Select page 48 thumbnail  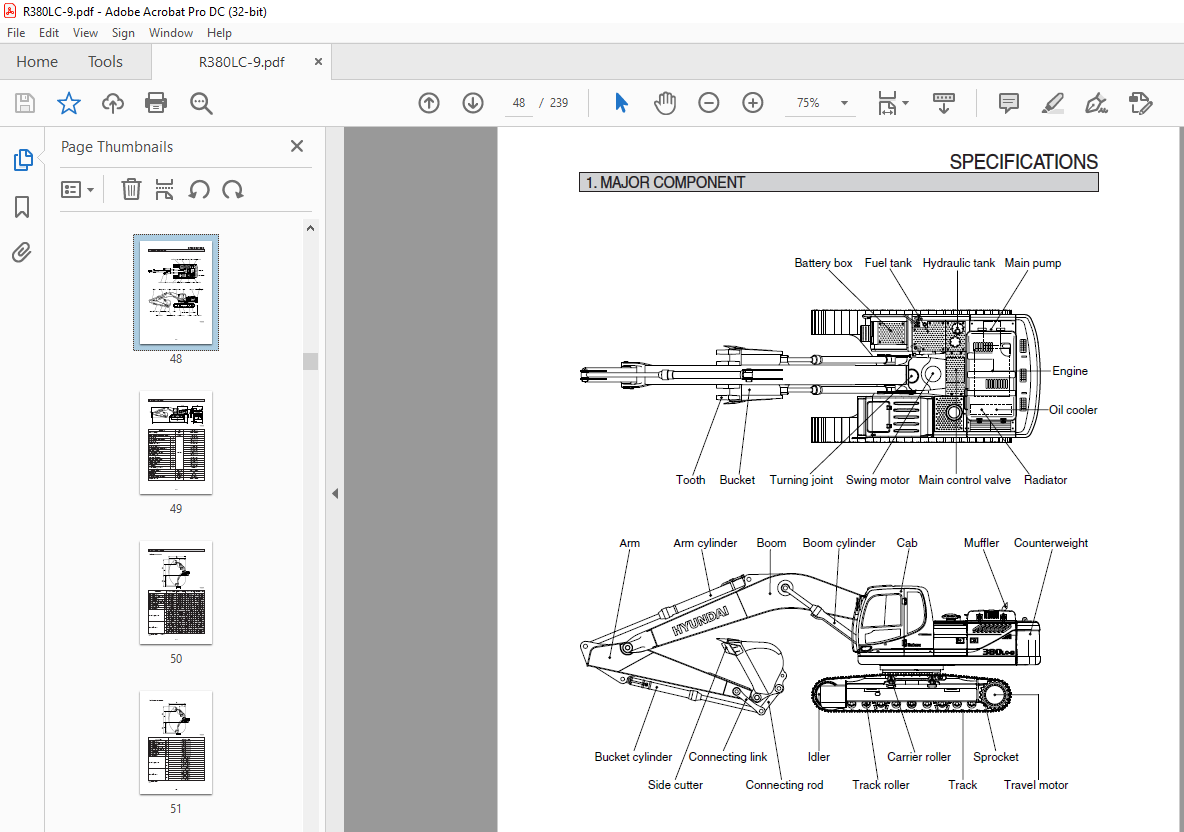(x=176, y=292)
